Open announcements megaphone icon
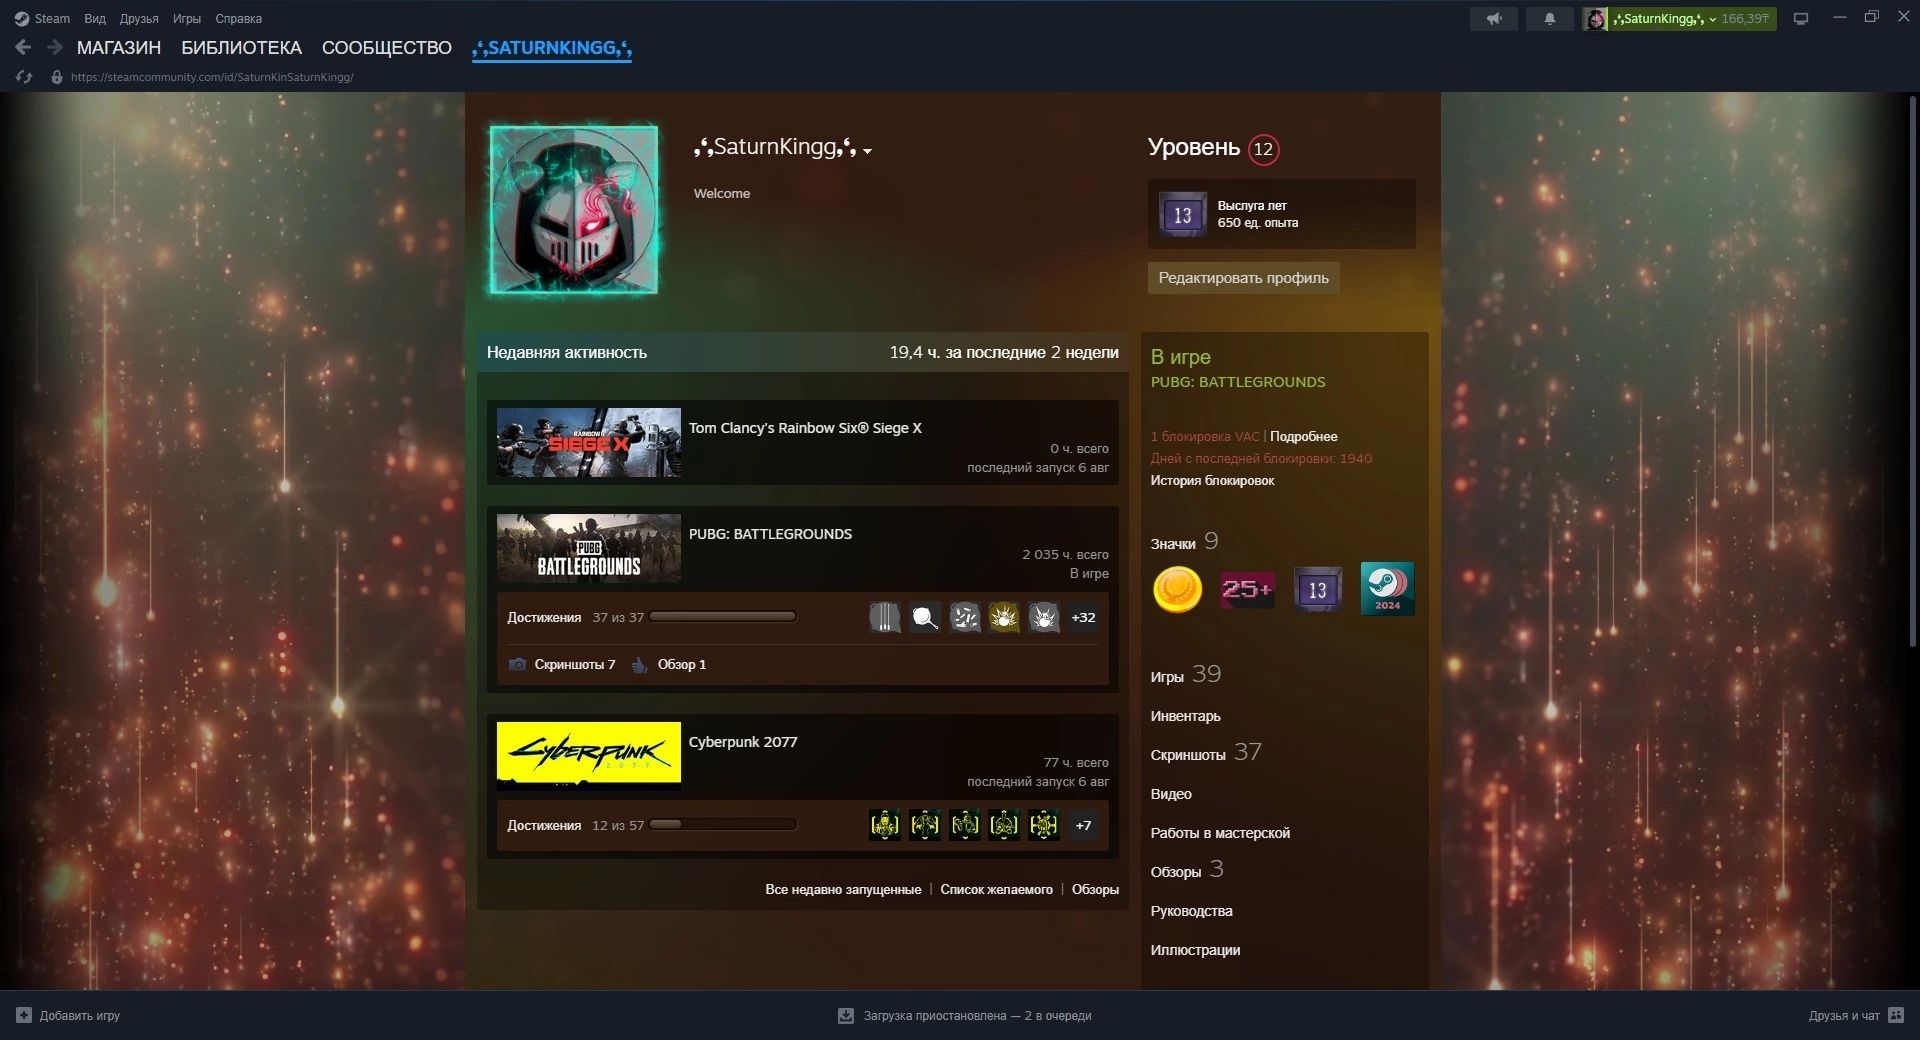This screenshot has width=1920, height=1040. 1494,19
